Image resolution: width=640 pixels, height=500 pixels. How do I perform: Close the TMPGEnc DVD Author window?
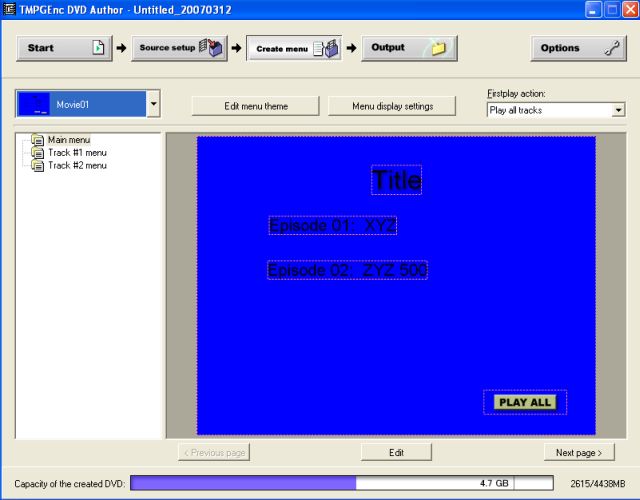pyautogui.click(x=630, y=9)
